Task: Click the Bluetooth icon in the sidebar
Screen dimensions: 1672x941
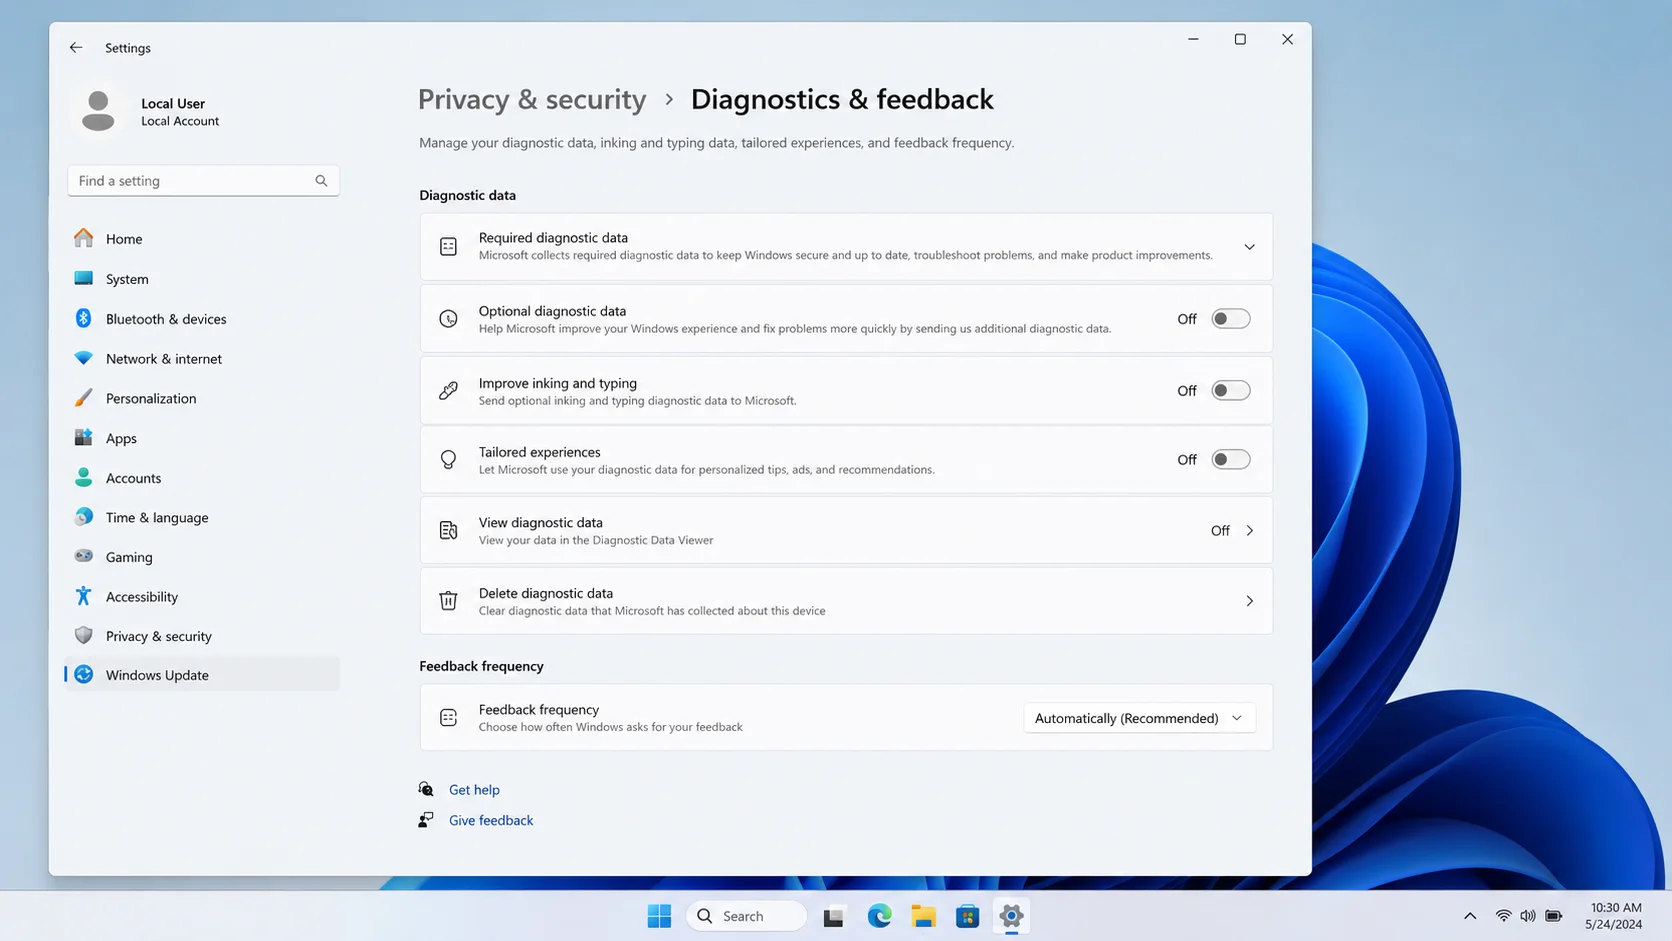Action: pyautogui.click(x=84, y=318)
